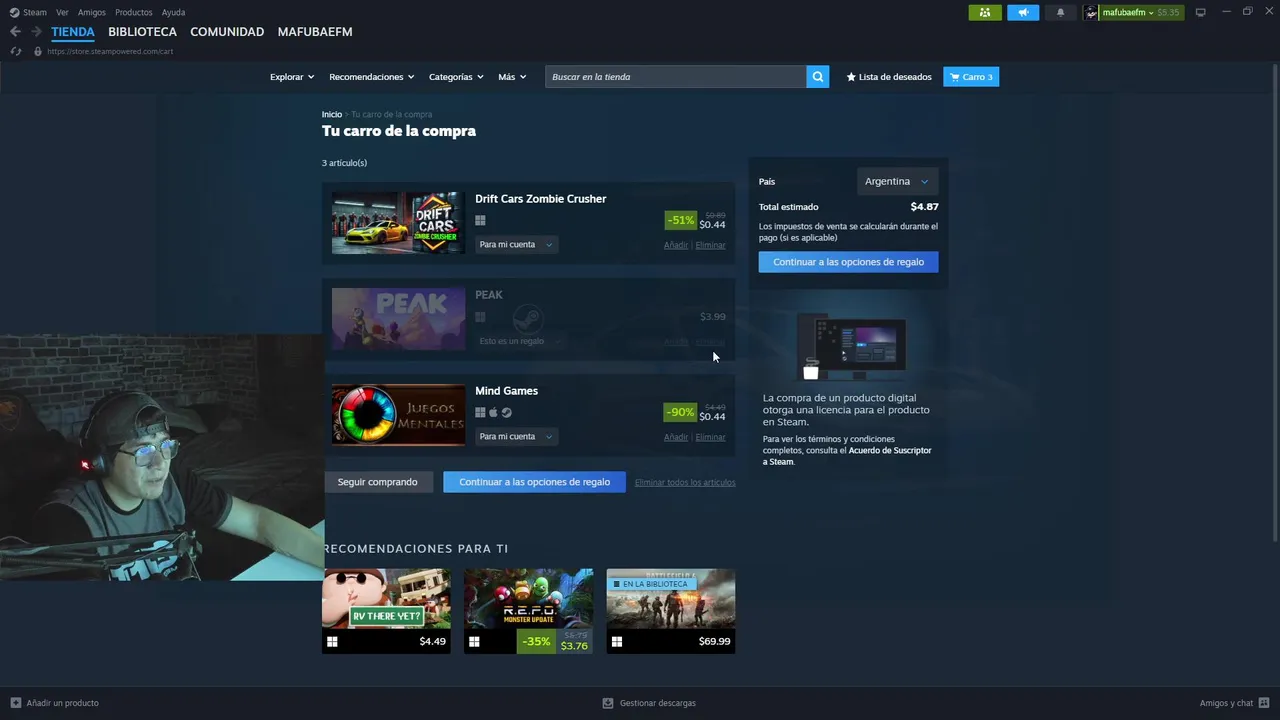Click the store URL address bar
Viewport: 1280px width, 720px height.
coord(110,51)
